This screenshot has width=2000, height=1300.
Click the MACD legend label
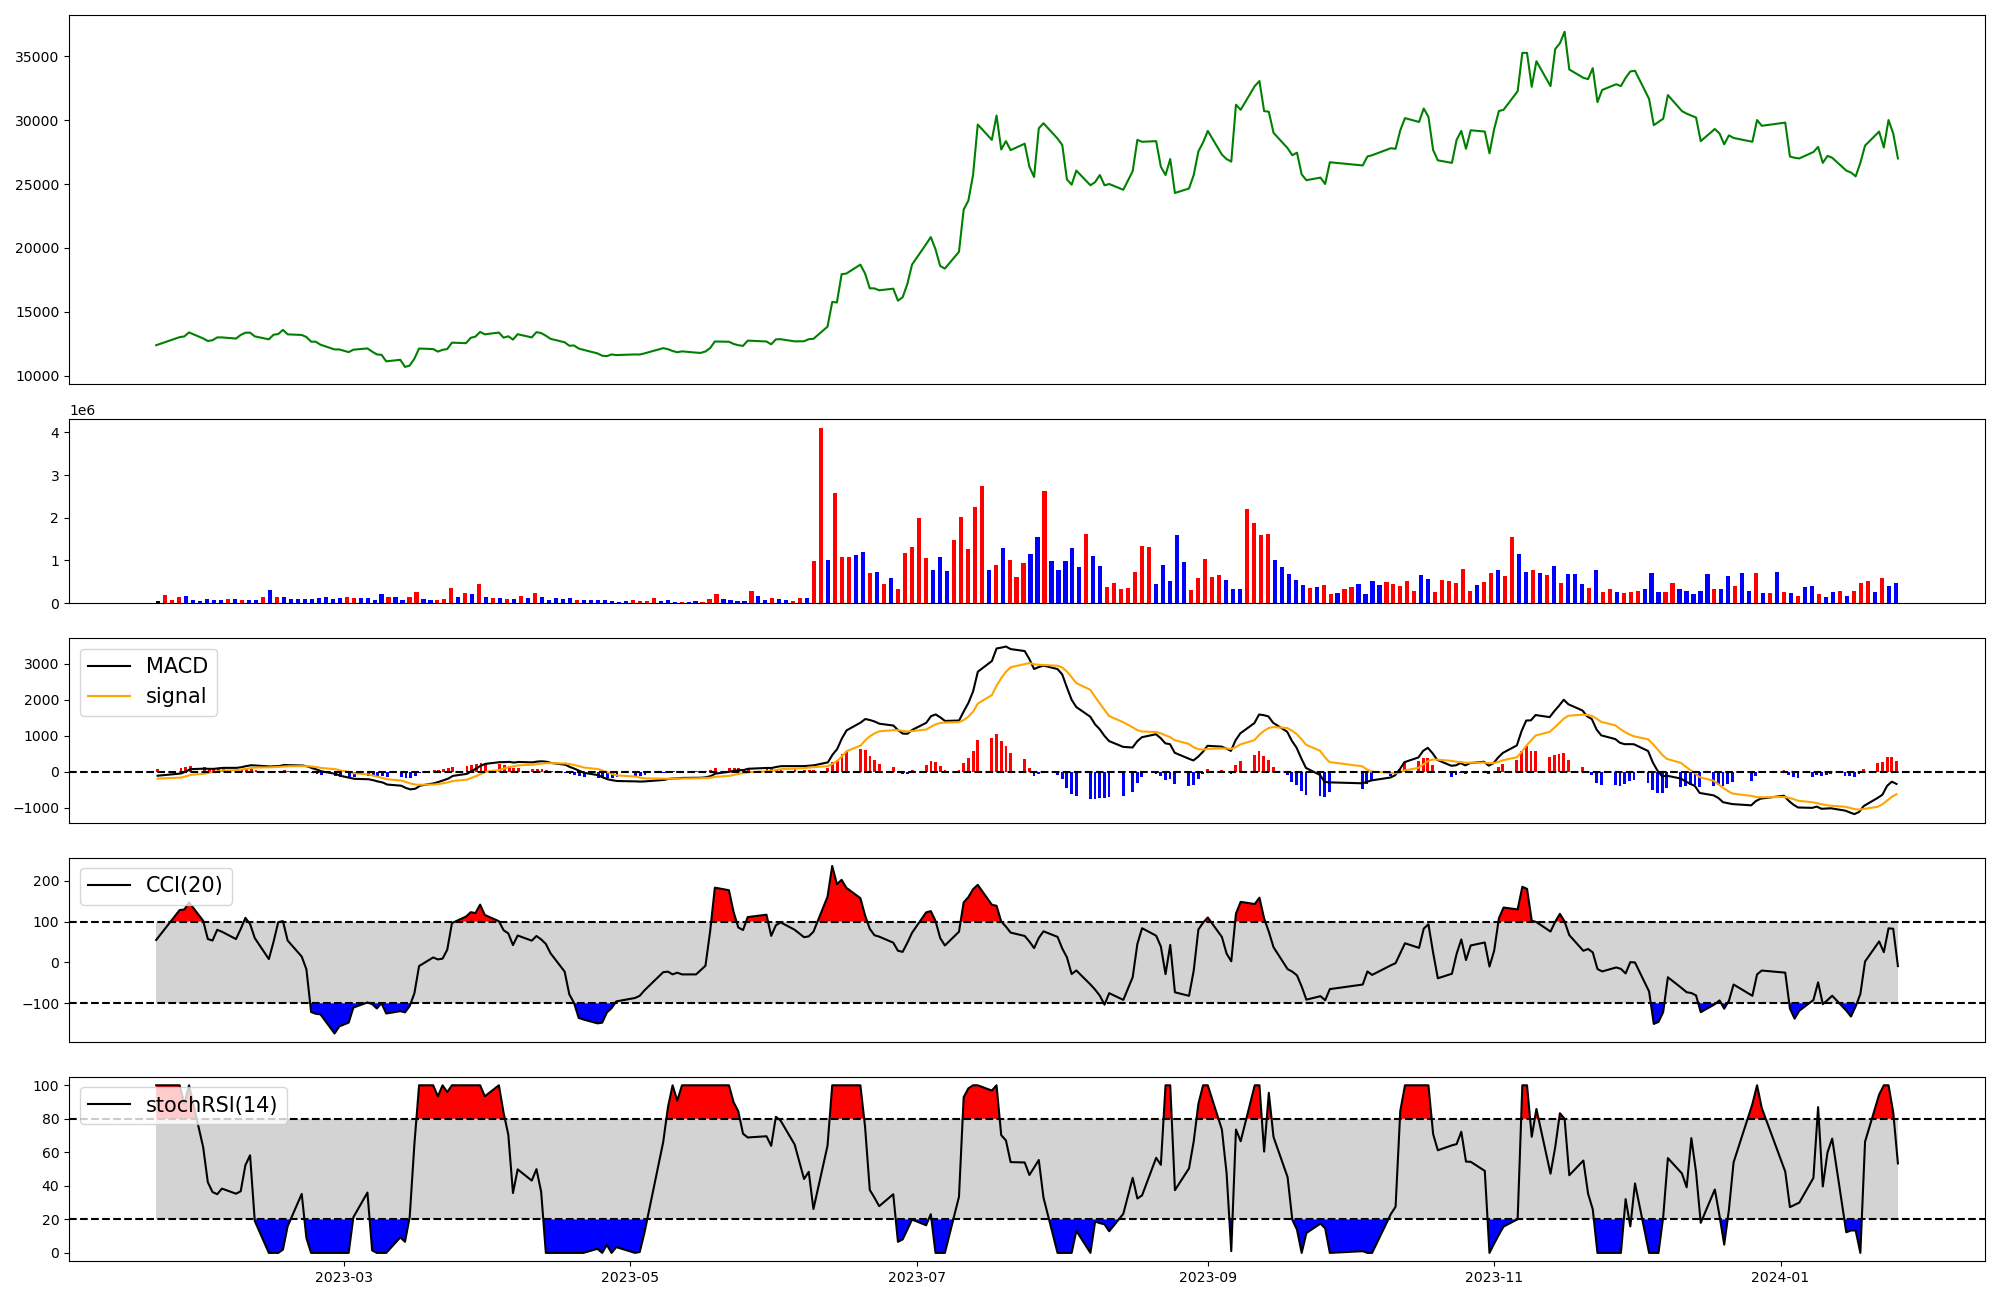pyautogui.click(x=176, y=666)
